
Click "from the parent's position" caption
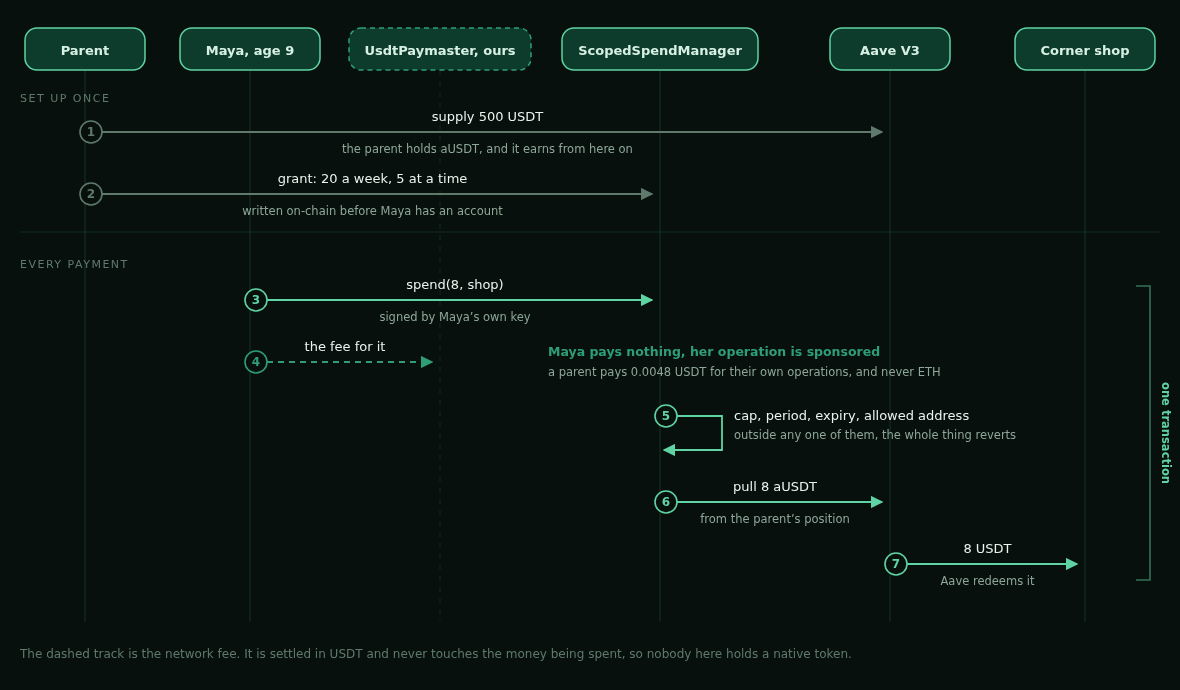[x=775, y=518]
